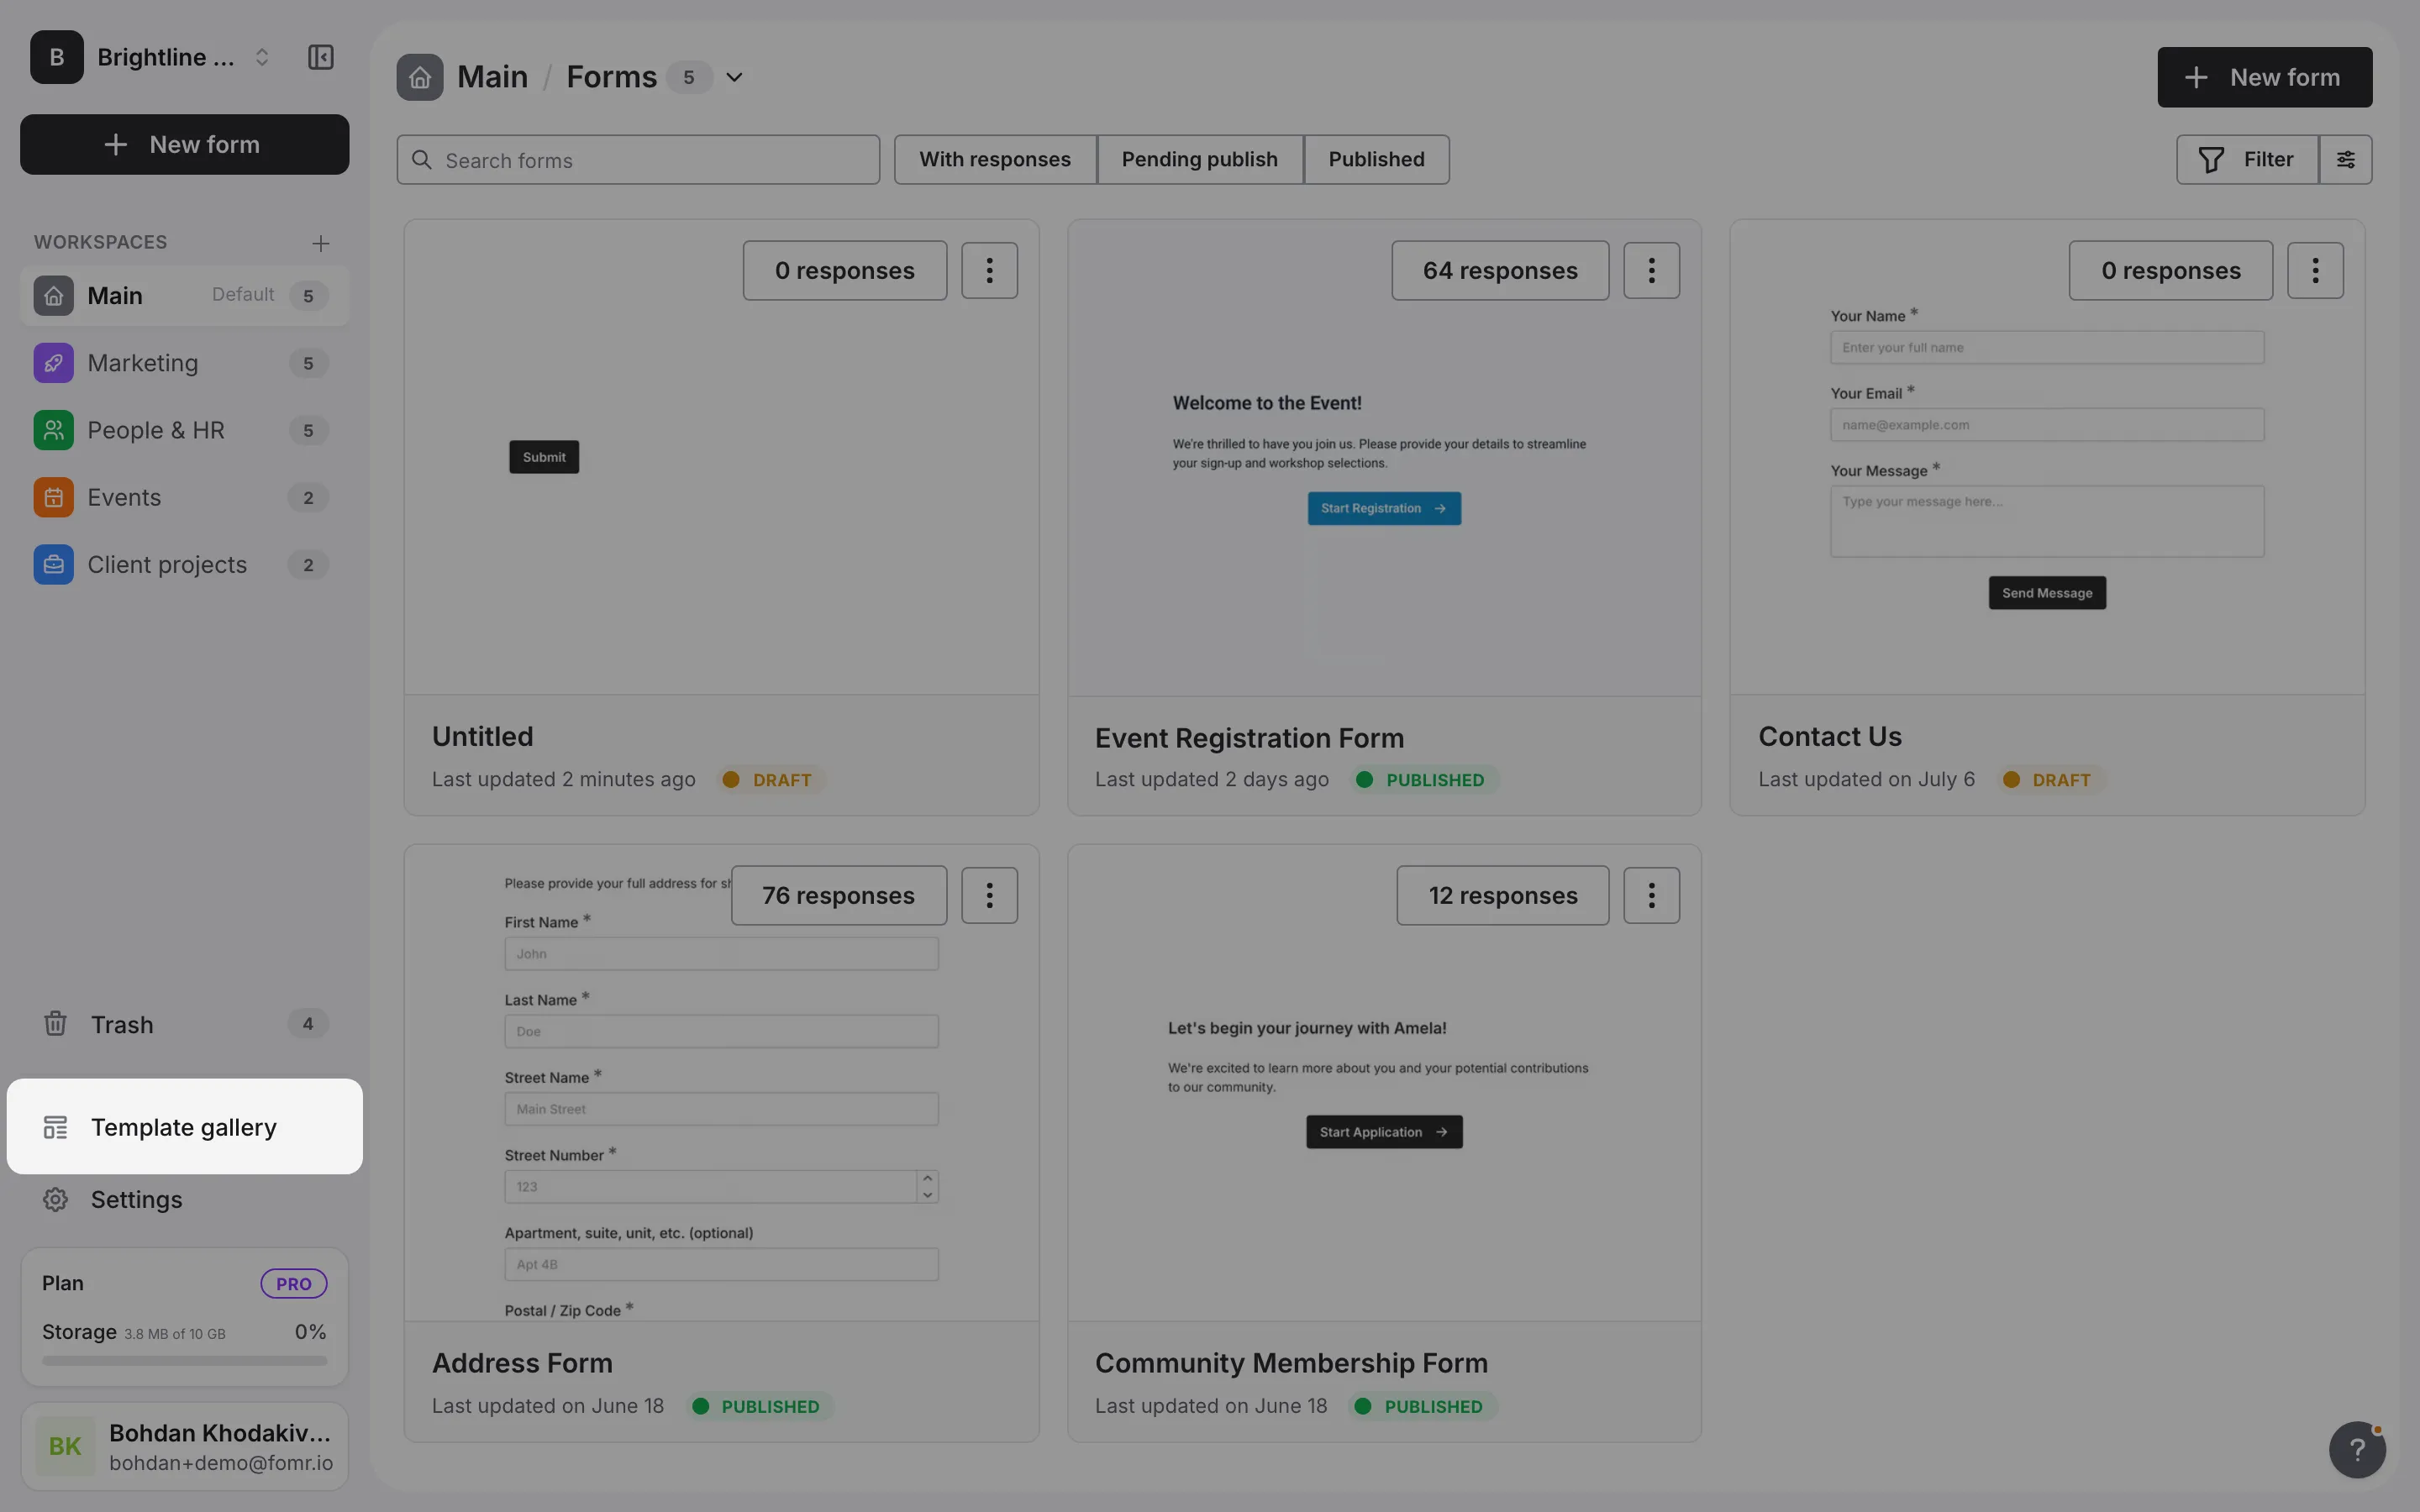Open the Filter menu
This screenshot has width=2420, height=1512.
coord(2247,160)
